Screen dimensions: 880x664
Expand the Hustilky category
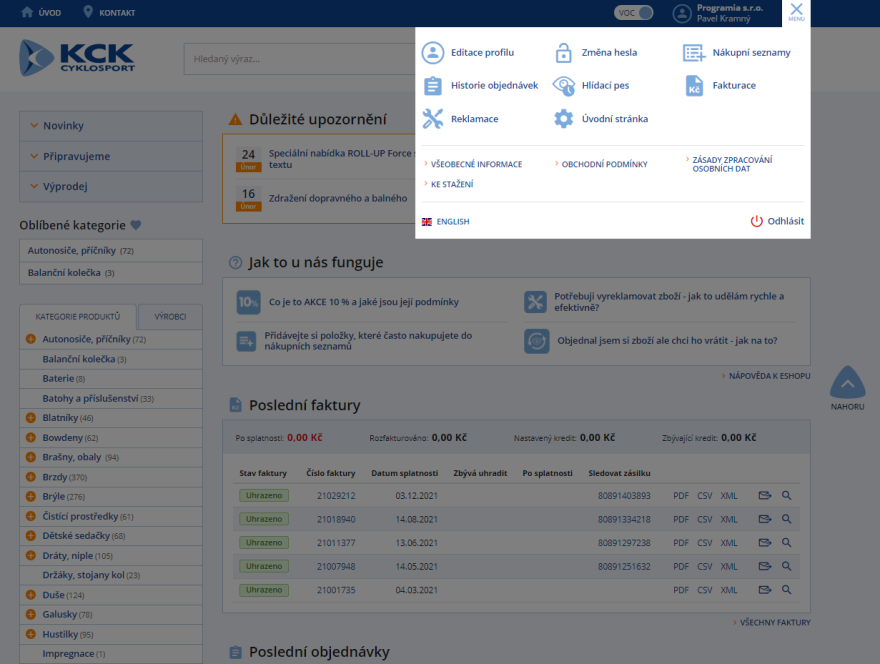[31, 634]
